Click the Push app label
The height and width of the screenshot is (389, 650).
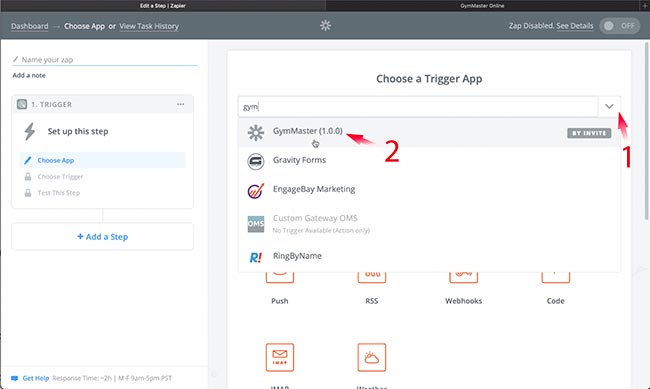pyautogui.click(x=280, y=301)
